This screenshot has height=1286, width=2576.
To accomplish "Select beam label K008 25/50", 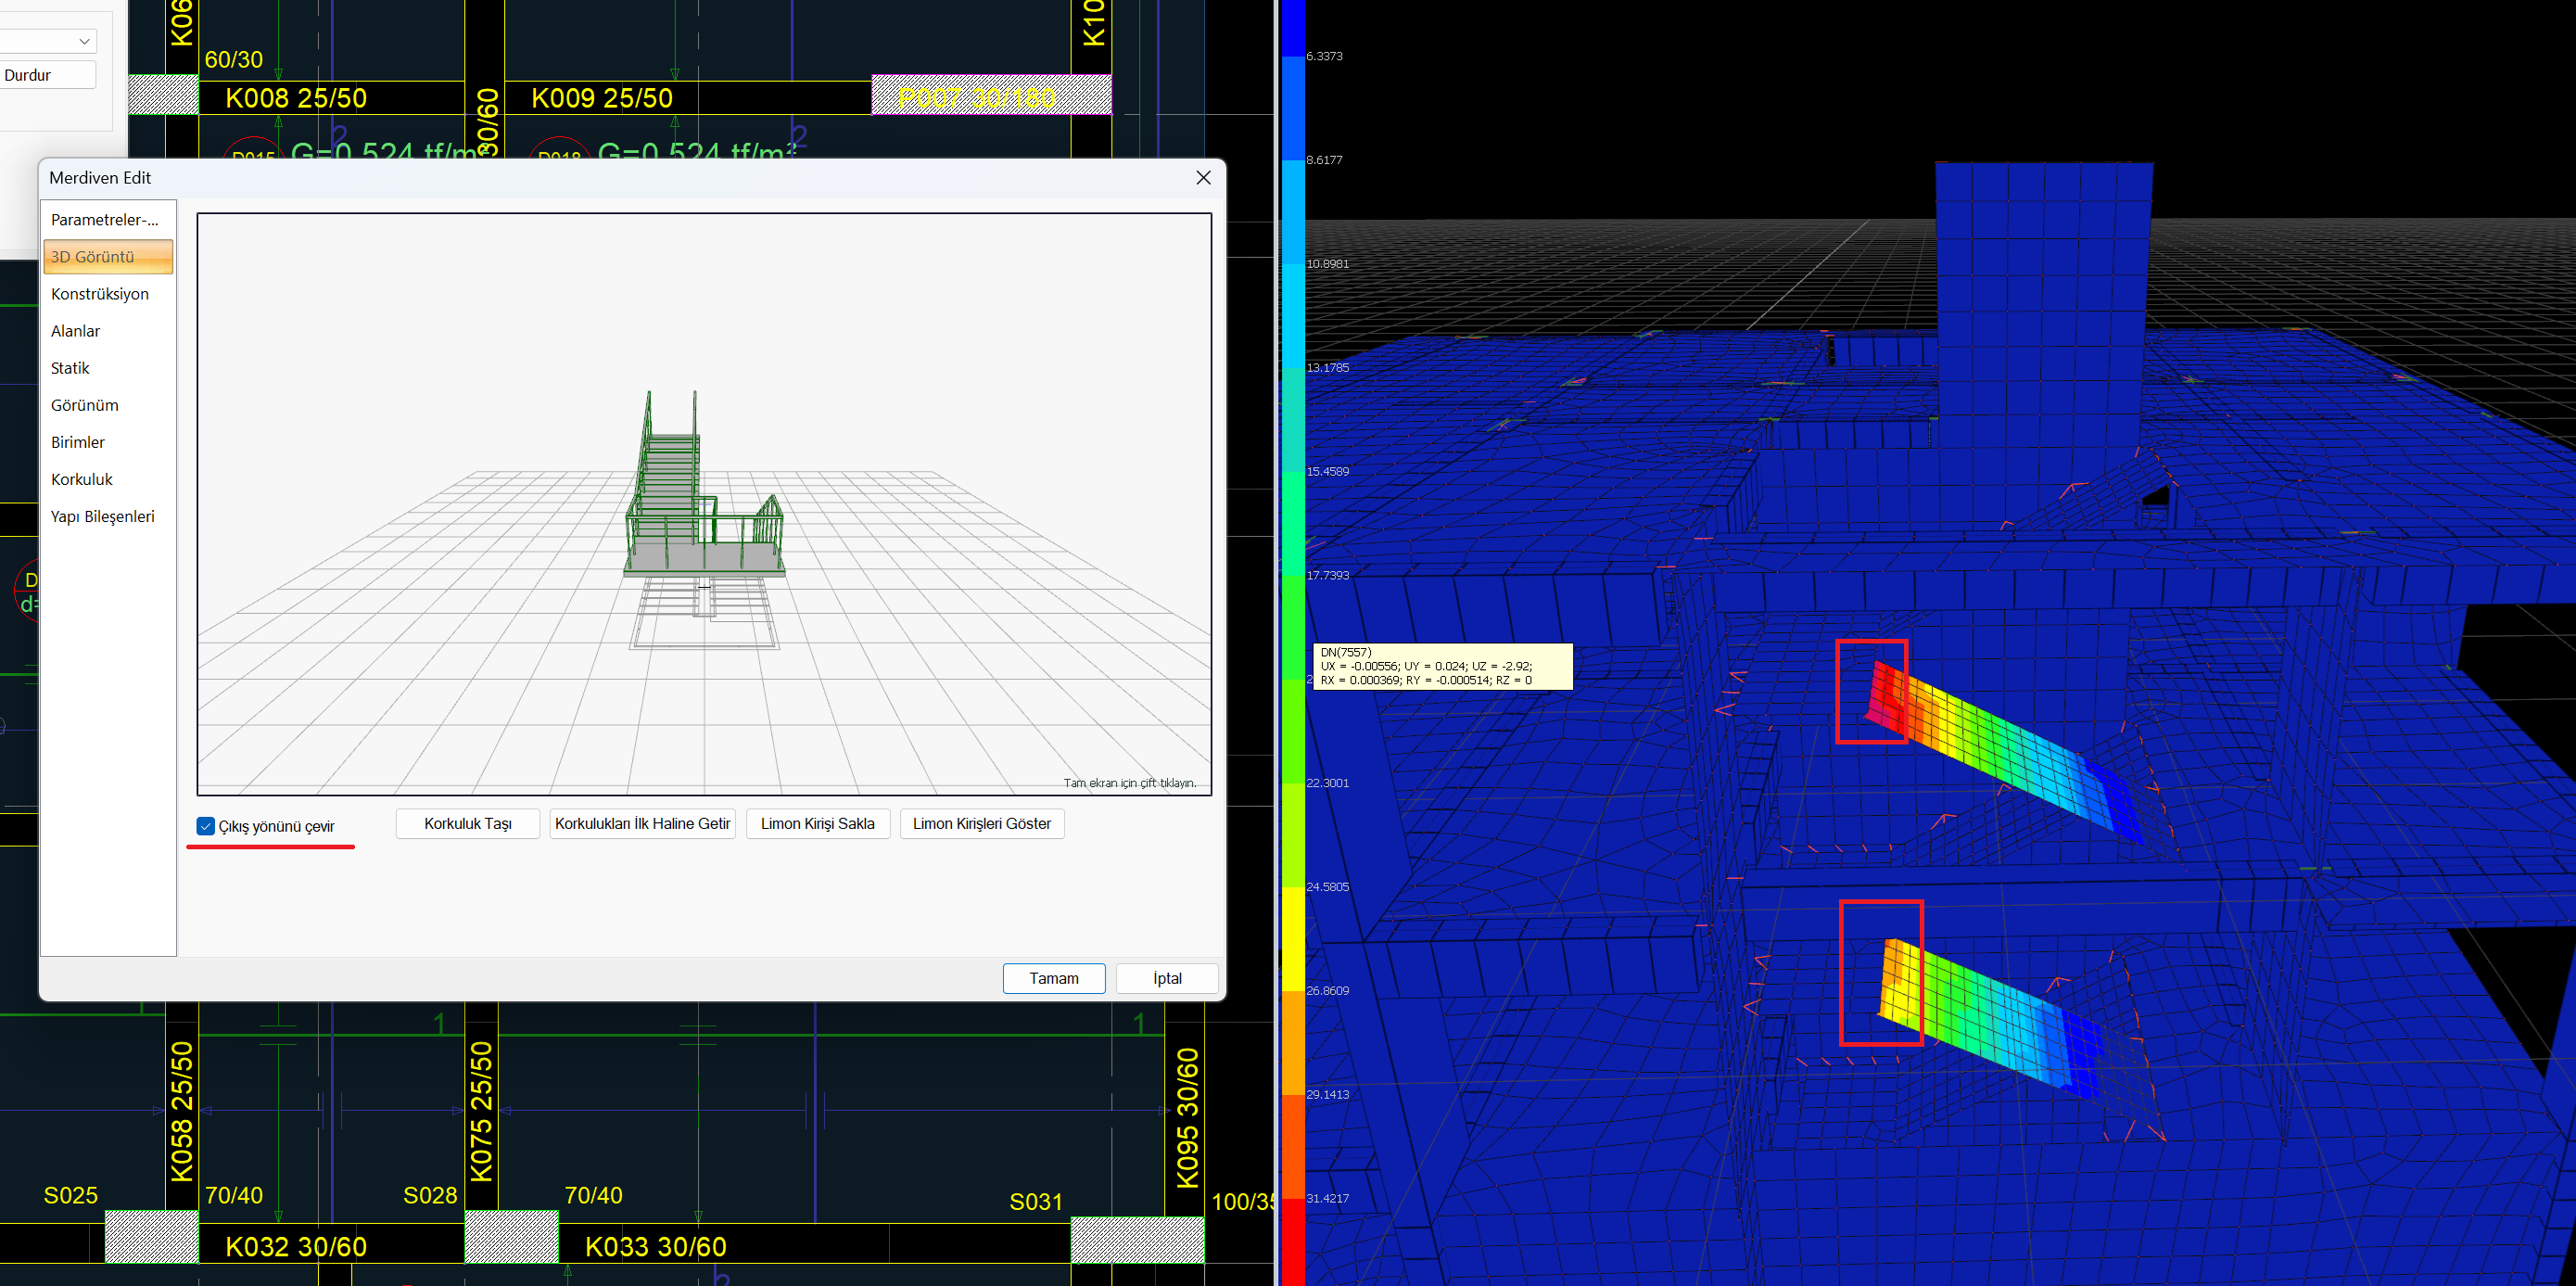I will pyautogui.click(x=296, y=98).
